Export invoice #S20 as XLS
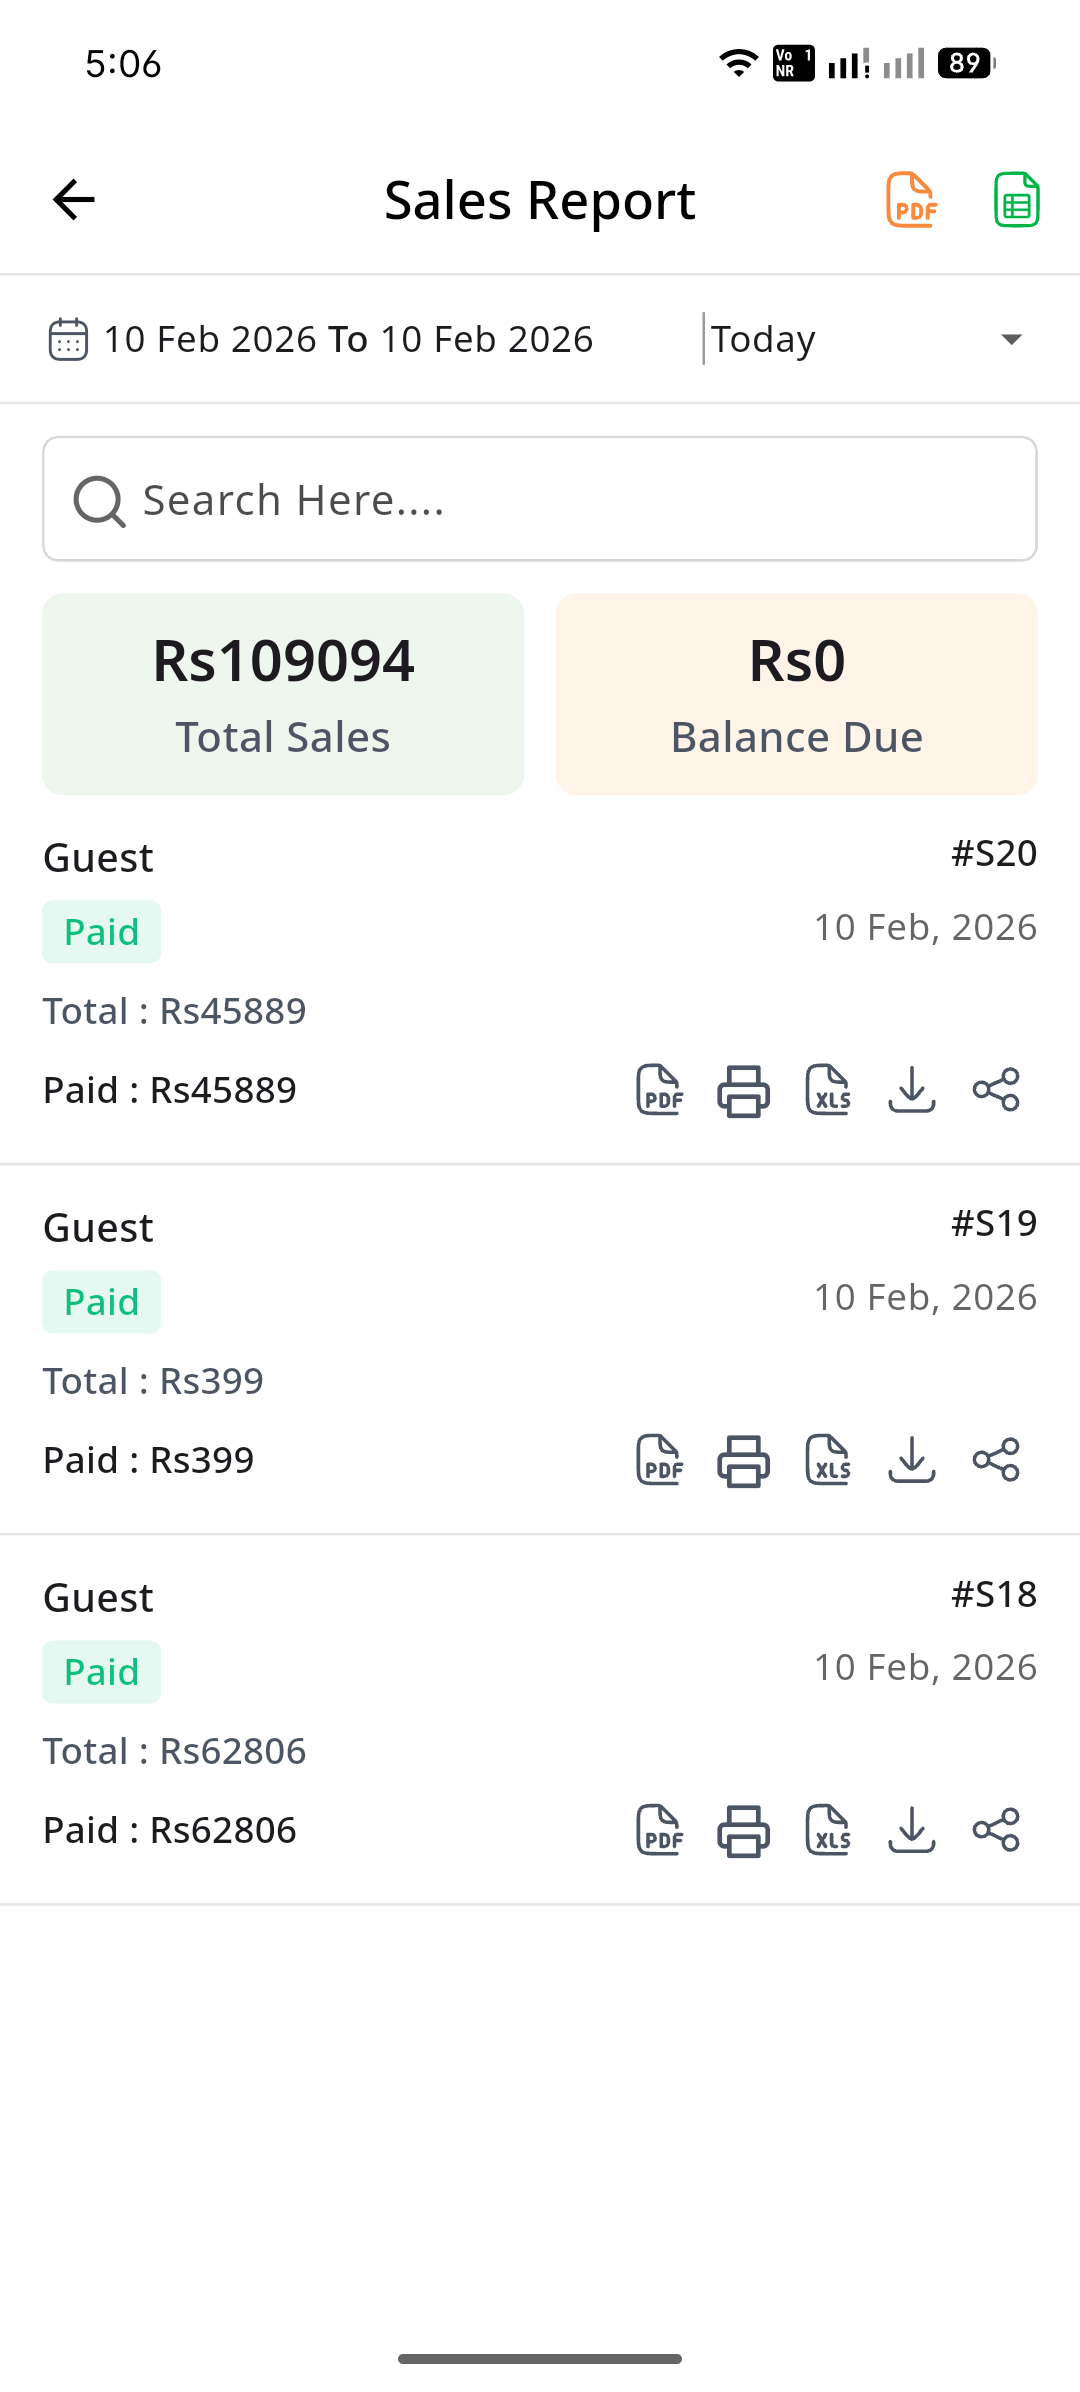 click(x=828, y=1090)
